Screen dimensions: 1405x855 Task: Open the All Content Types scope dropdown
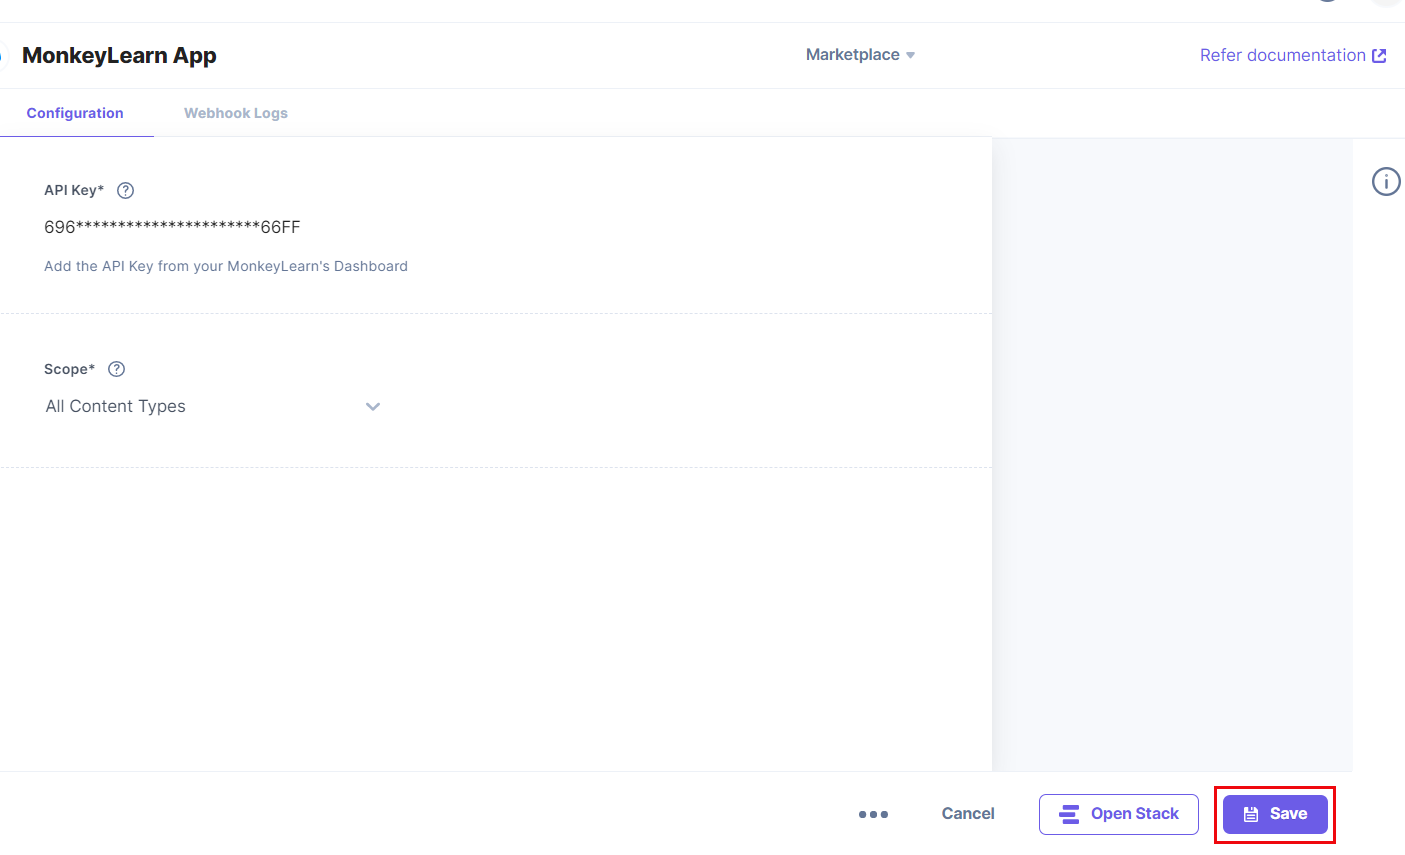click(213, 406)
